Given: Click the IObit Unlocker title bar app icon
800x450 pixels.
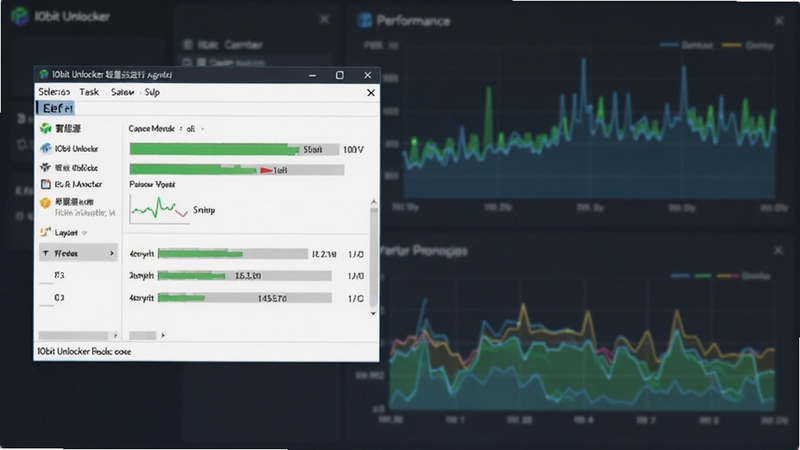Looking at the screenshot, I should pos(44,75).
